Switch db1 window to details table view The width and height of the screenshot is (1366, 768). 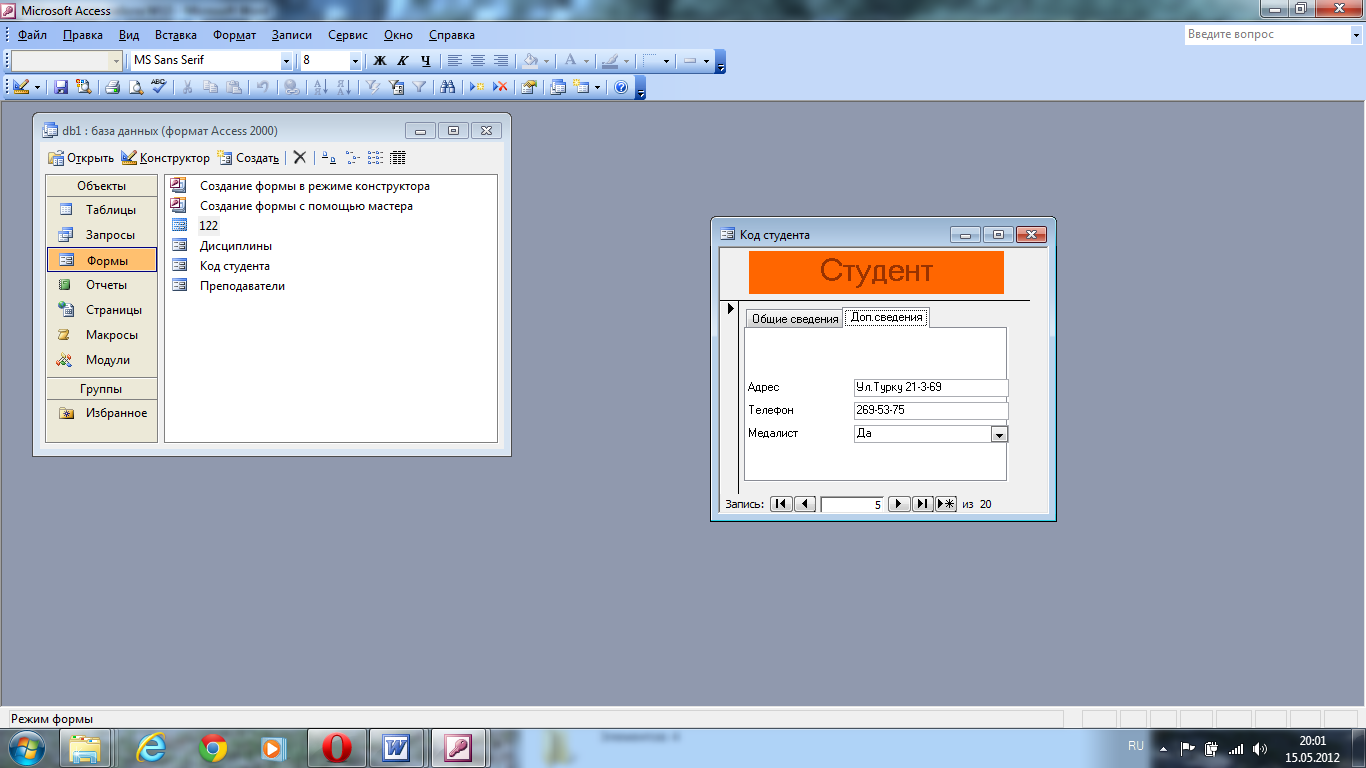pyautogui.click(x=398, y=158)
